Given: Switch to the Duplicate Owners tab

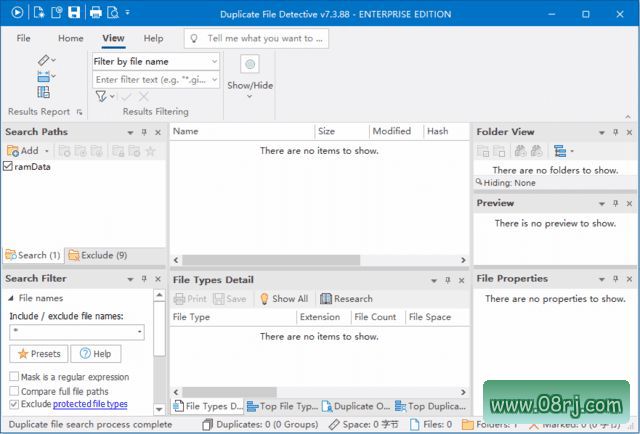Looking at the screenshot, I should click(x=356, y=406).
